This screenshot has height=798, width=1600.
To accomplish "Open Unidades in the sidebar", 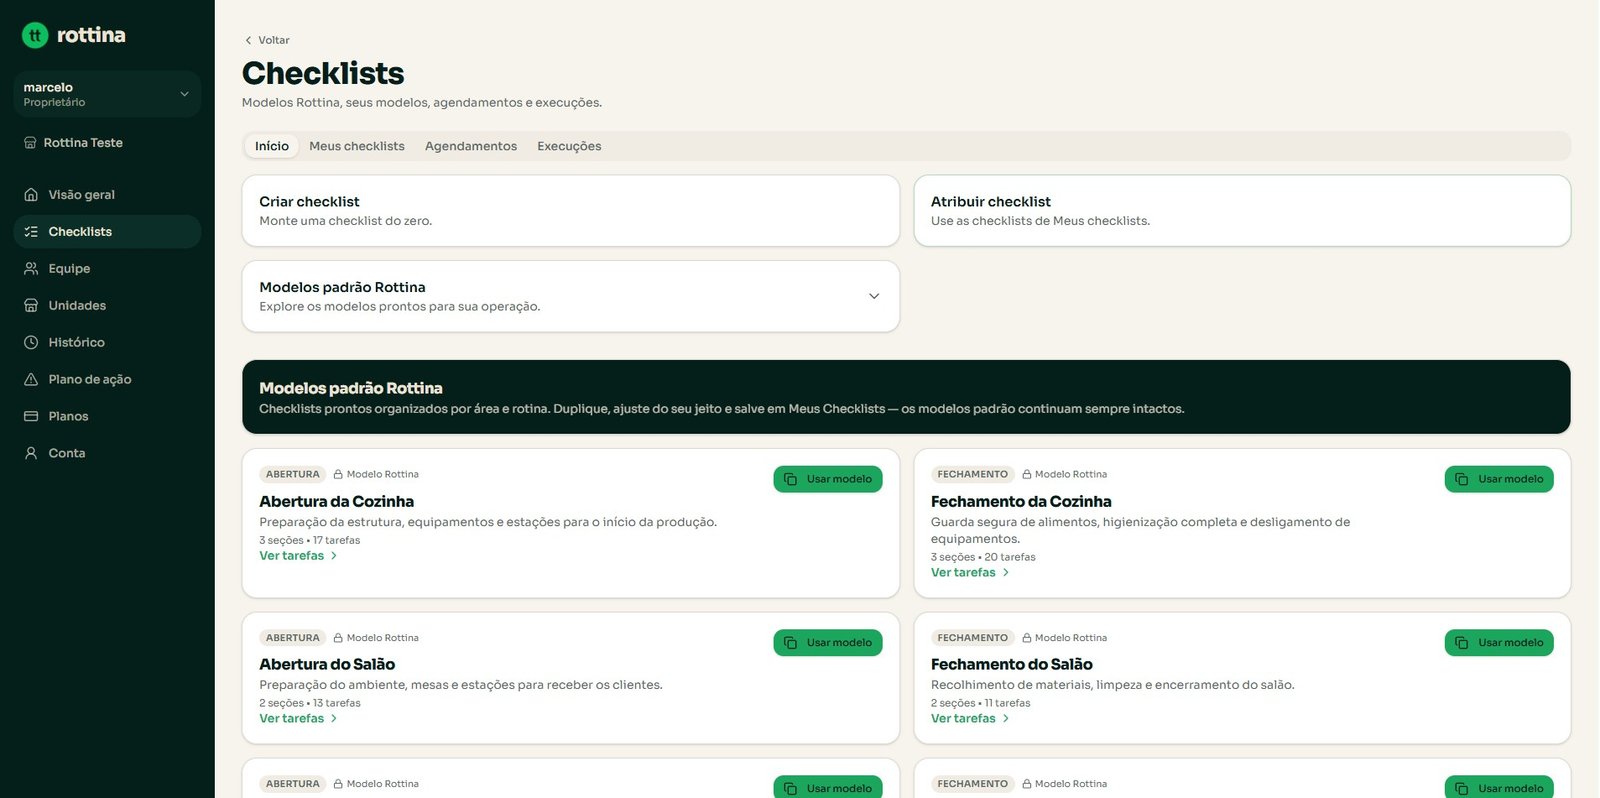I will (x=107, y=306).
